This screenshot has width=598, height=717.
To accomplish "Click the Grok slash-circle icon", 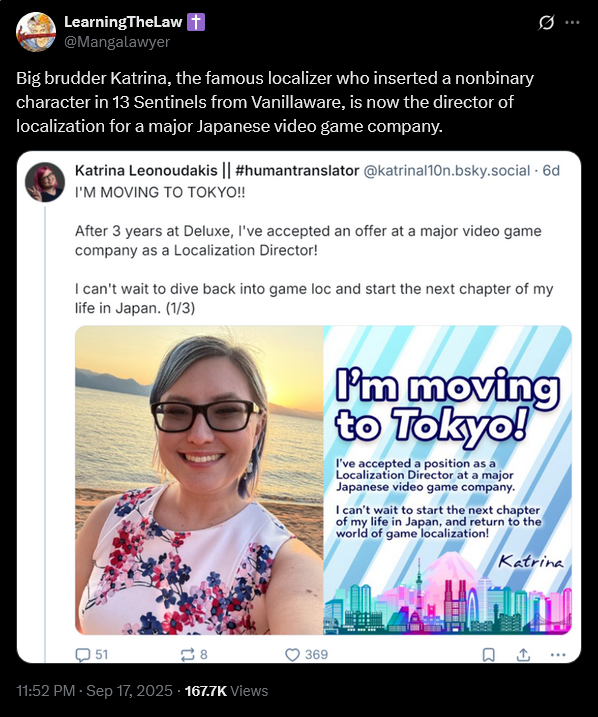I will click(x=546, y=22).
